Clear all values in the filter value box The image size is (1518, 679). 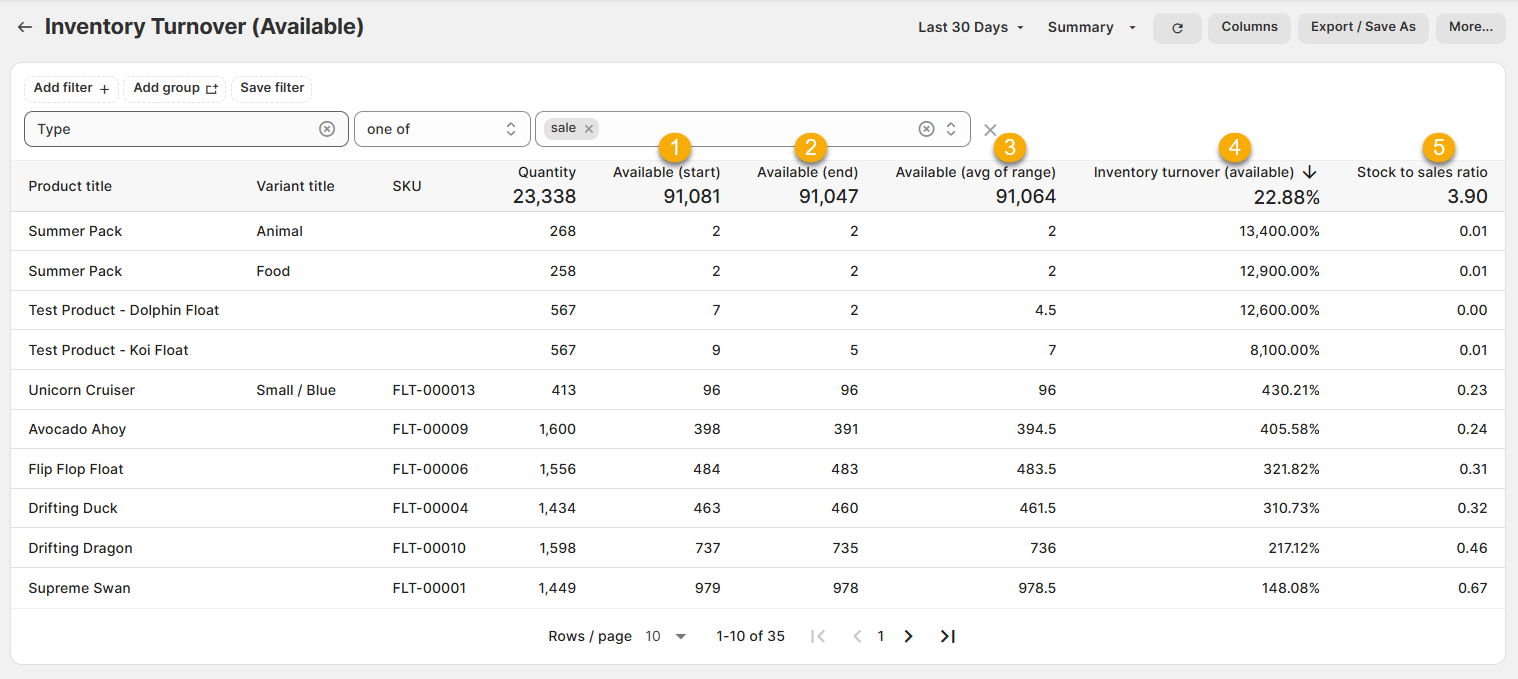[926, 129]
